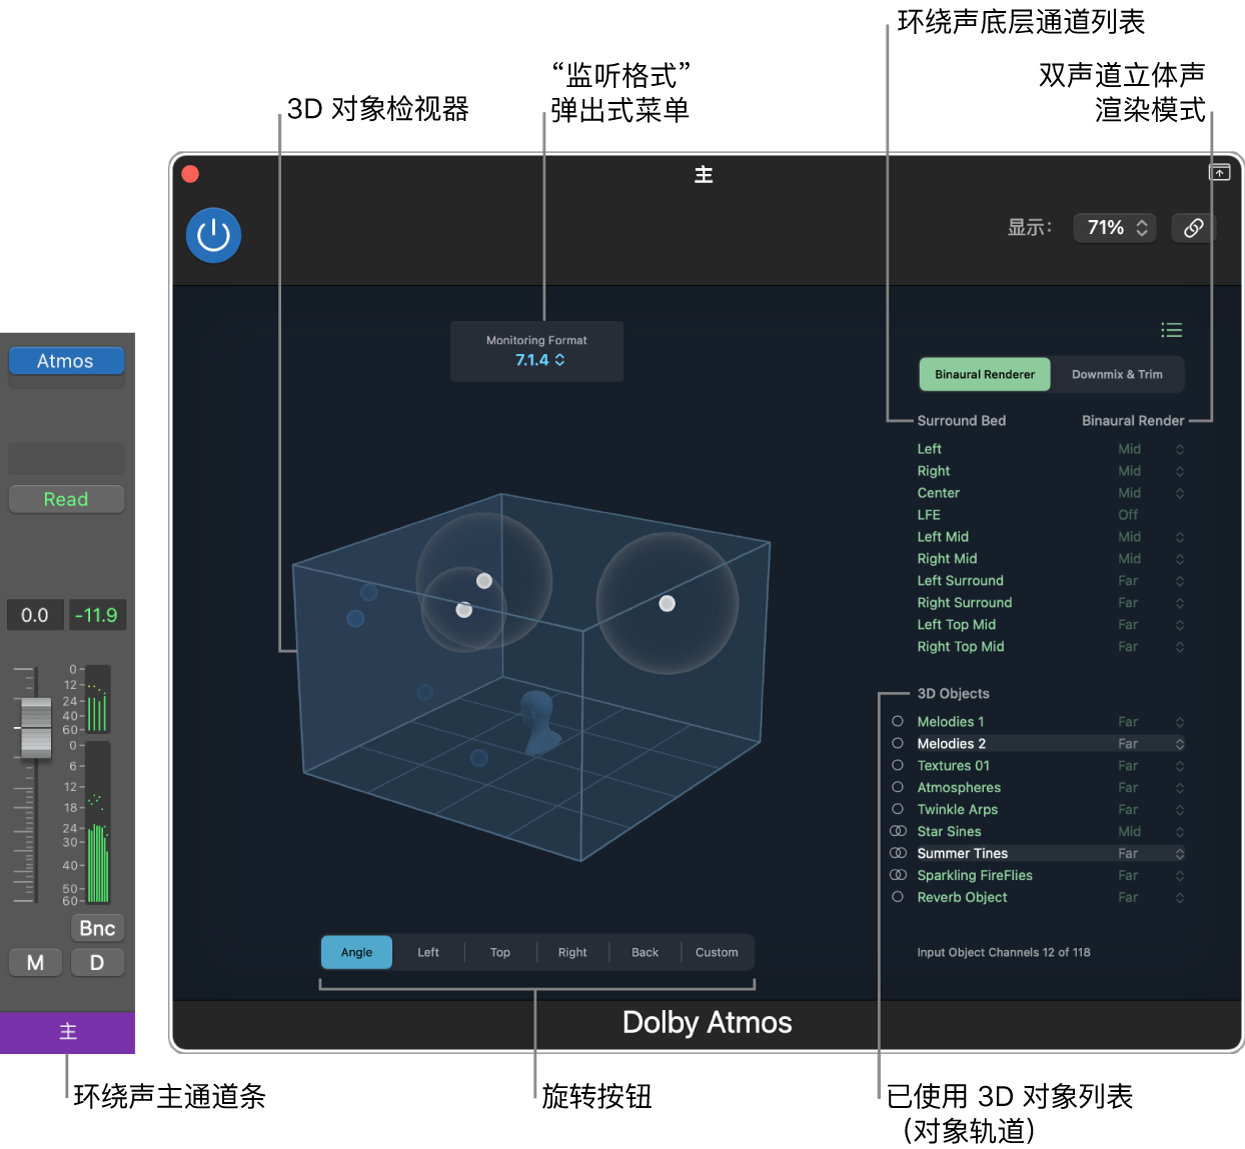The width and height of the screenshot is (1245, 1149).
Task: Change the render mode for Melodies 2
Action: click(x=1151, y=744)
